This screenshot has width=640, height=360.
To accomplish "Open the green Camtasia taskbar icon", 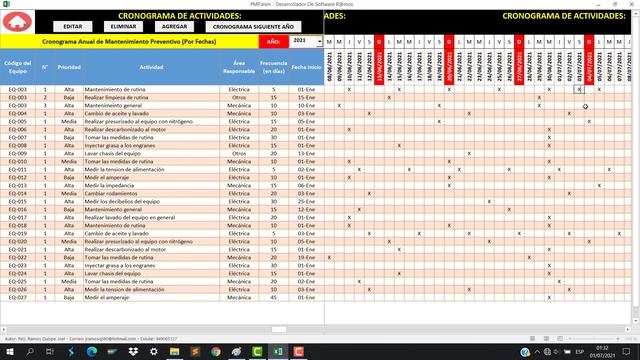I will coord(257,351).
